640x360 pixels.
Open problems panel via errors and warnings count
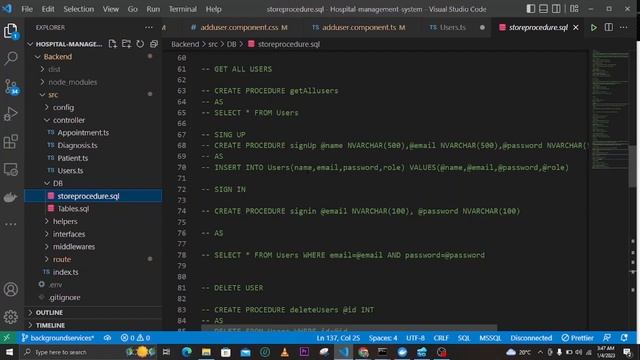135,338
